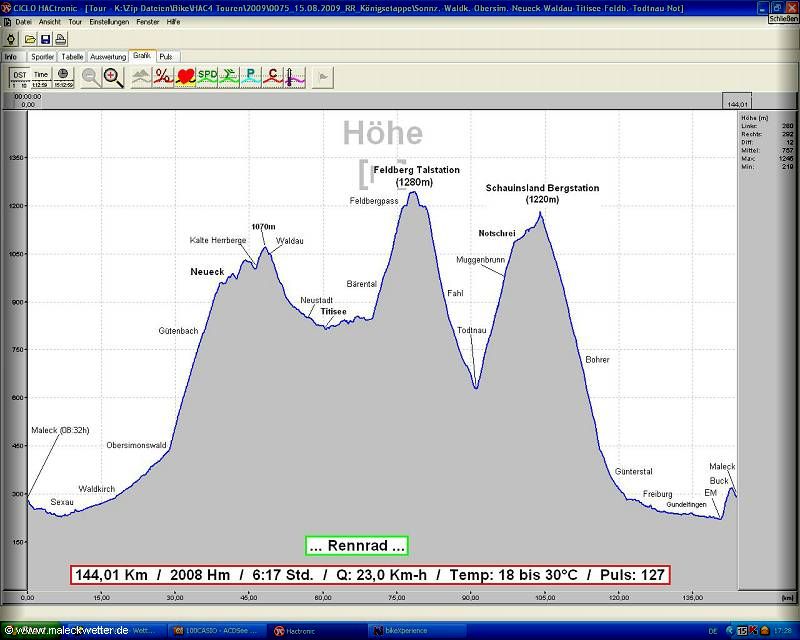This screenshot has height=640, width=800.
Task: Open the Datei menu
Action: point(23,21)
